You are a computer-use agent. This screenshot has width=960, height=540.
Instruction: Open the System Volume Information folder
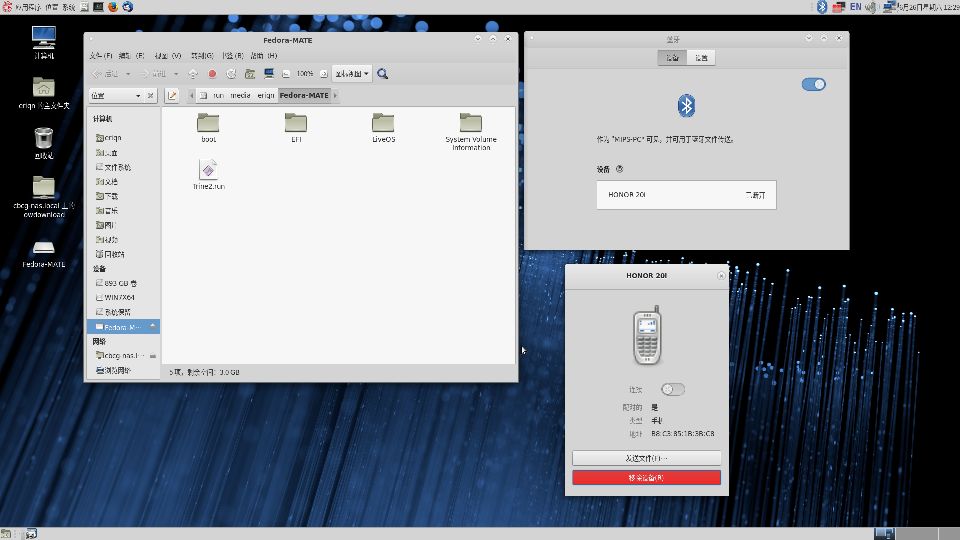point(471,131)
